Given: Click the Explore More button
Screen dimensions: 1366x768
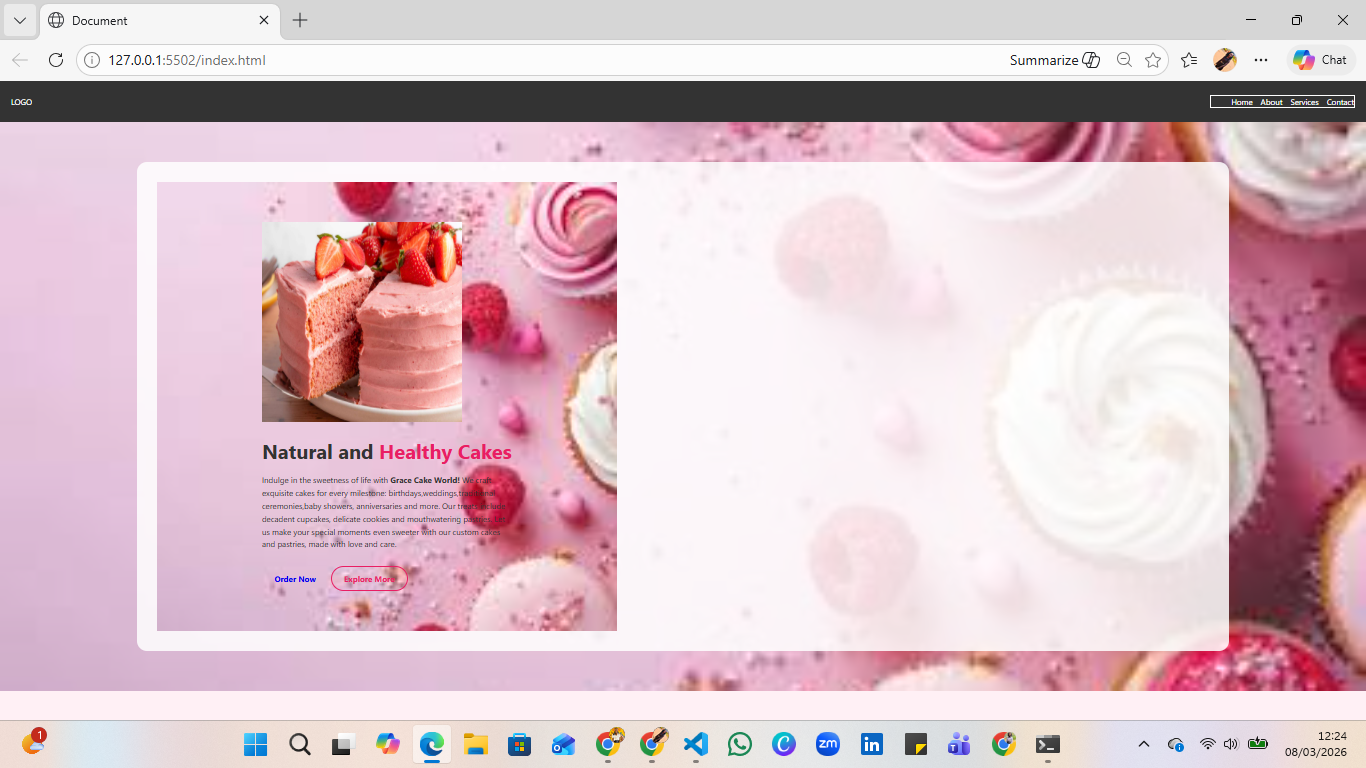Looking at the screenshot, I should (x=369, y=579).
